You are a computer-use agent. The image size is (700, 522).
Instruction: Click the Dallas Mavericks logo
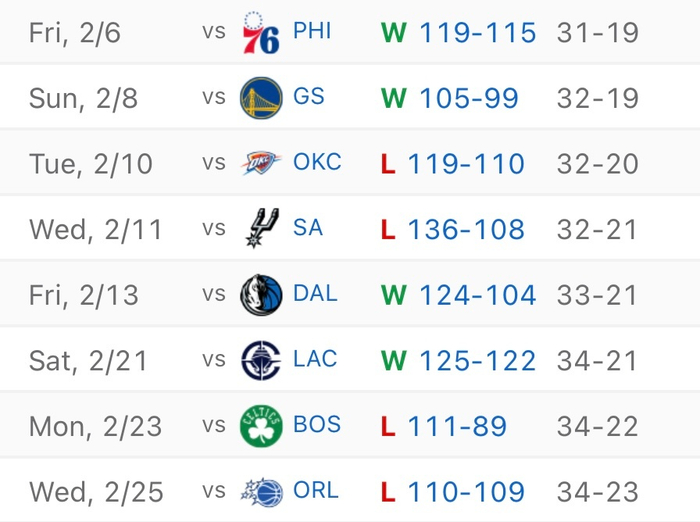[x=261, y=295]
